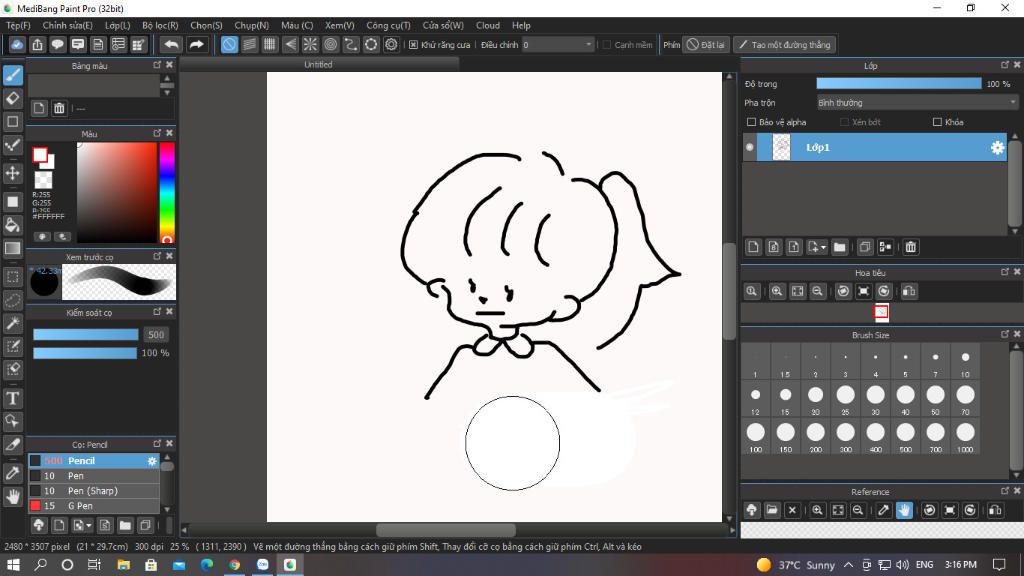Screen dimensions: 1024x576
Task: Zoom in on the Navigator panel
Action: pos(776,291)
